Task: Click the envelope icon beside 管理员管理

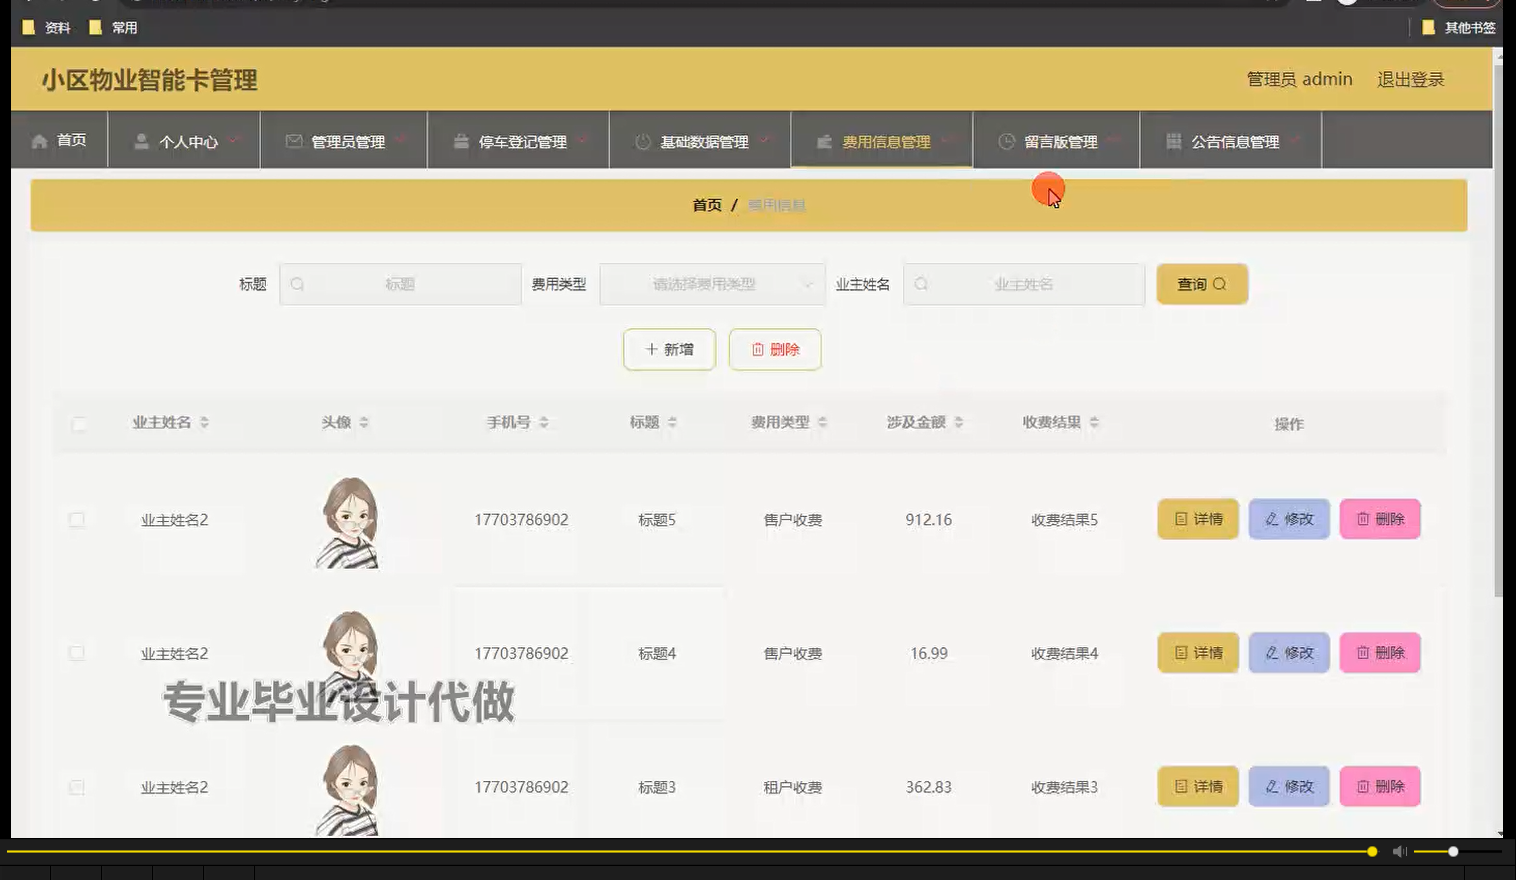Action: (293, 141)
